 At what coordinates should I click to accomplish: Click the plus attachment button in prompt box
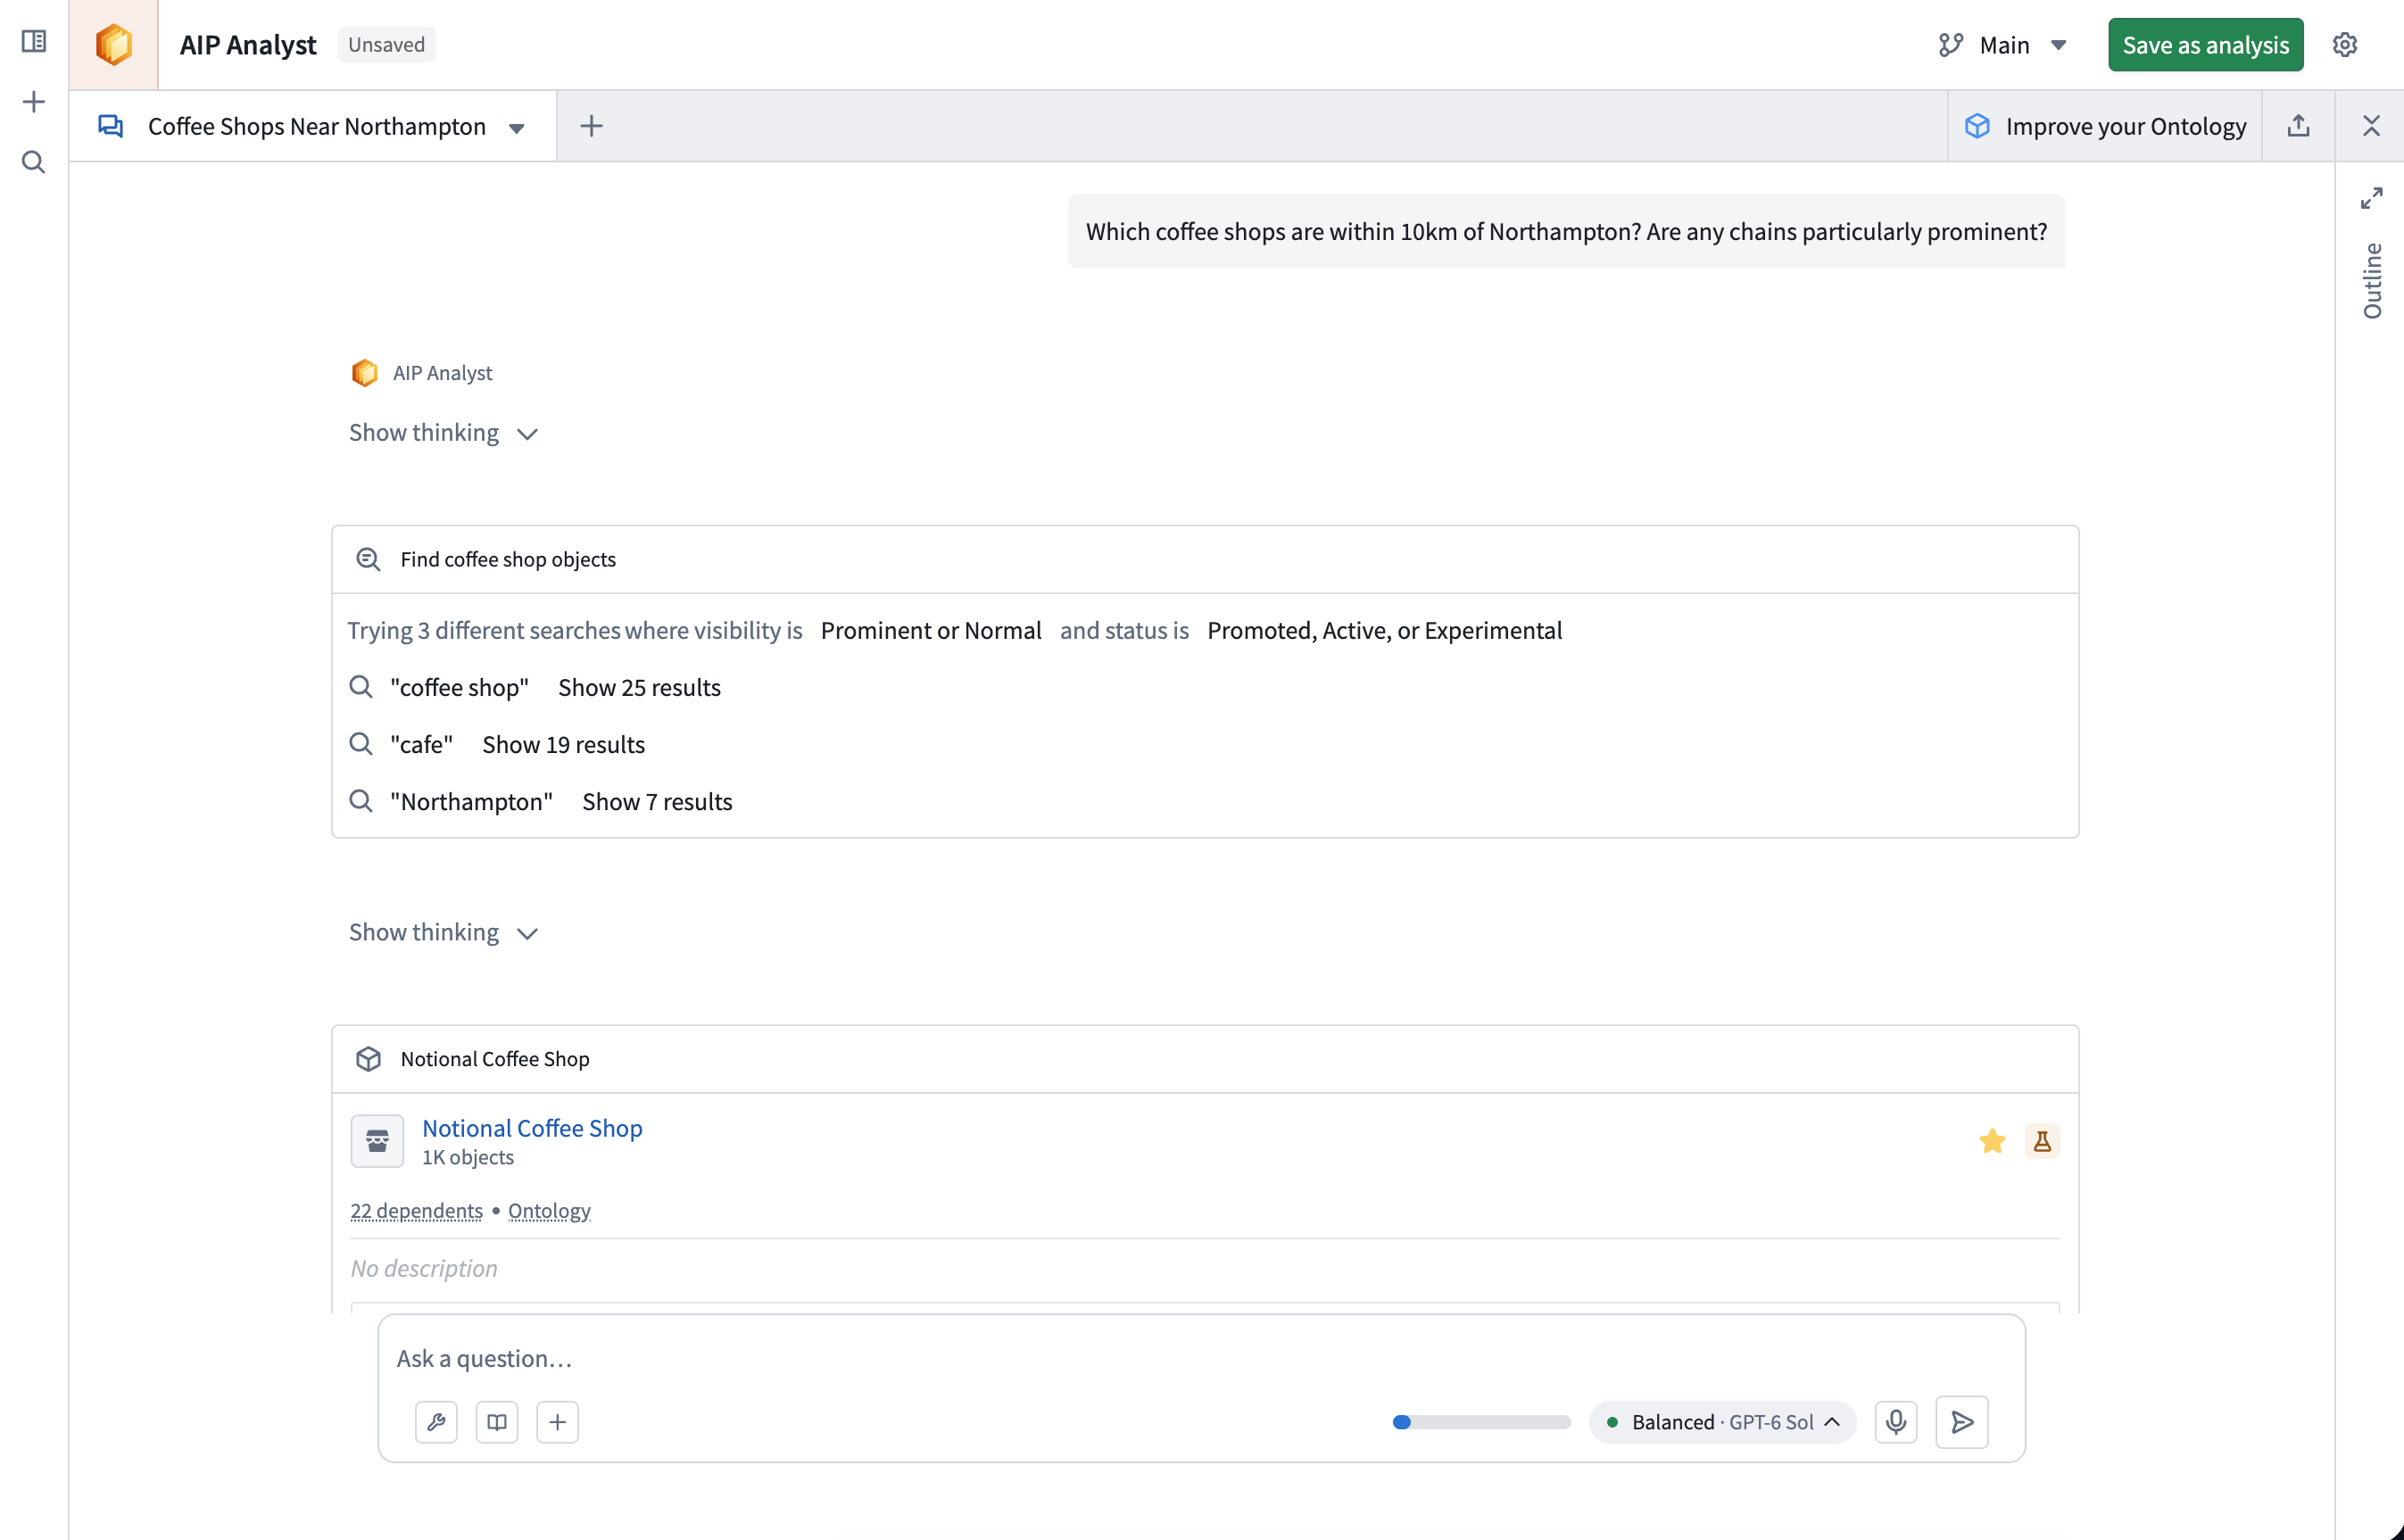coord(558,1421)
